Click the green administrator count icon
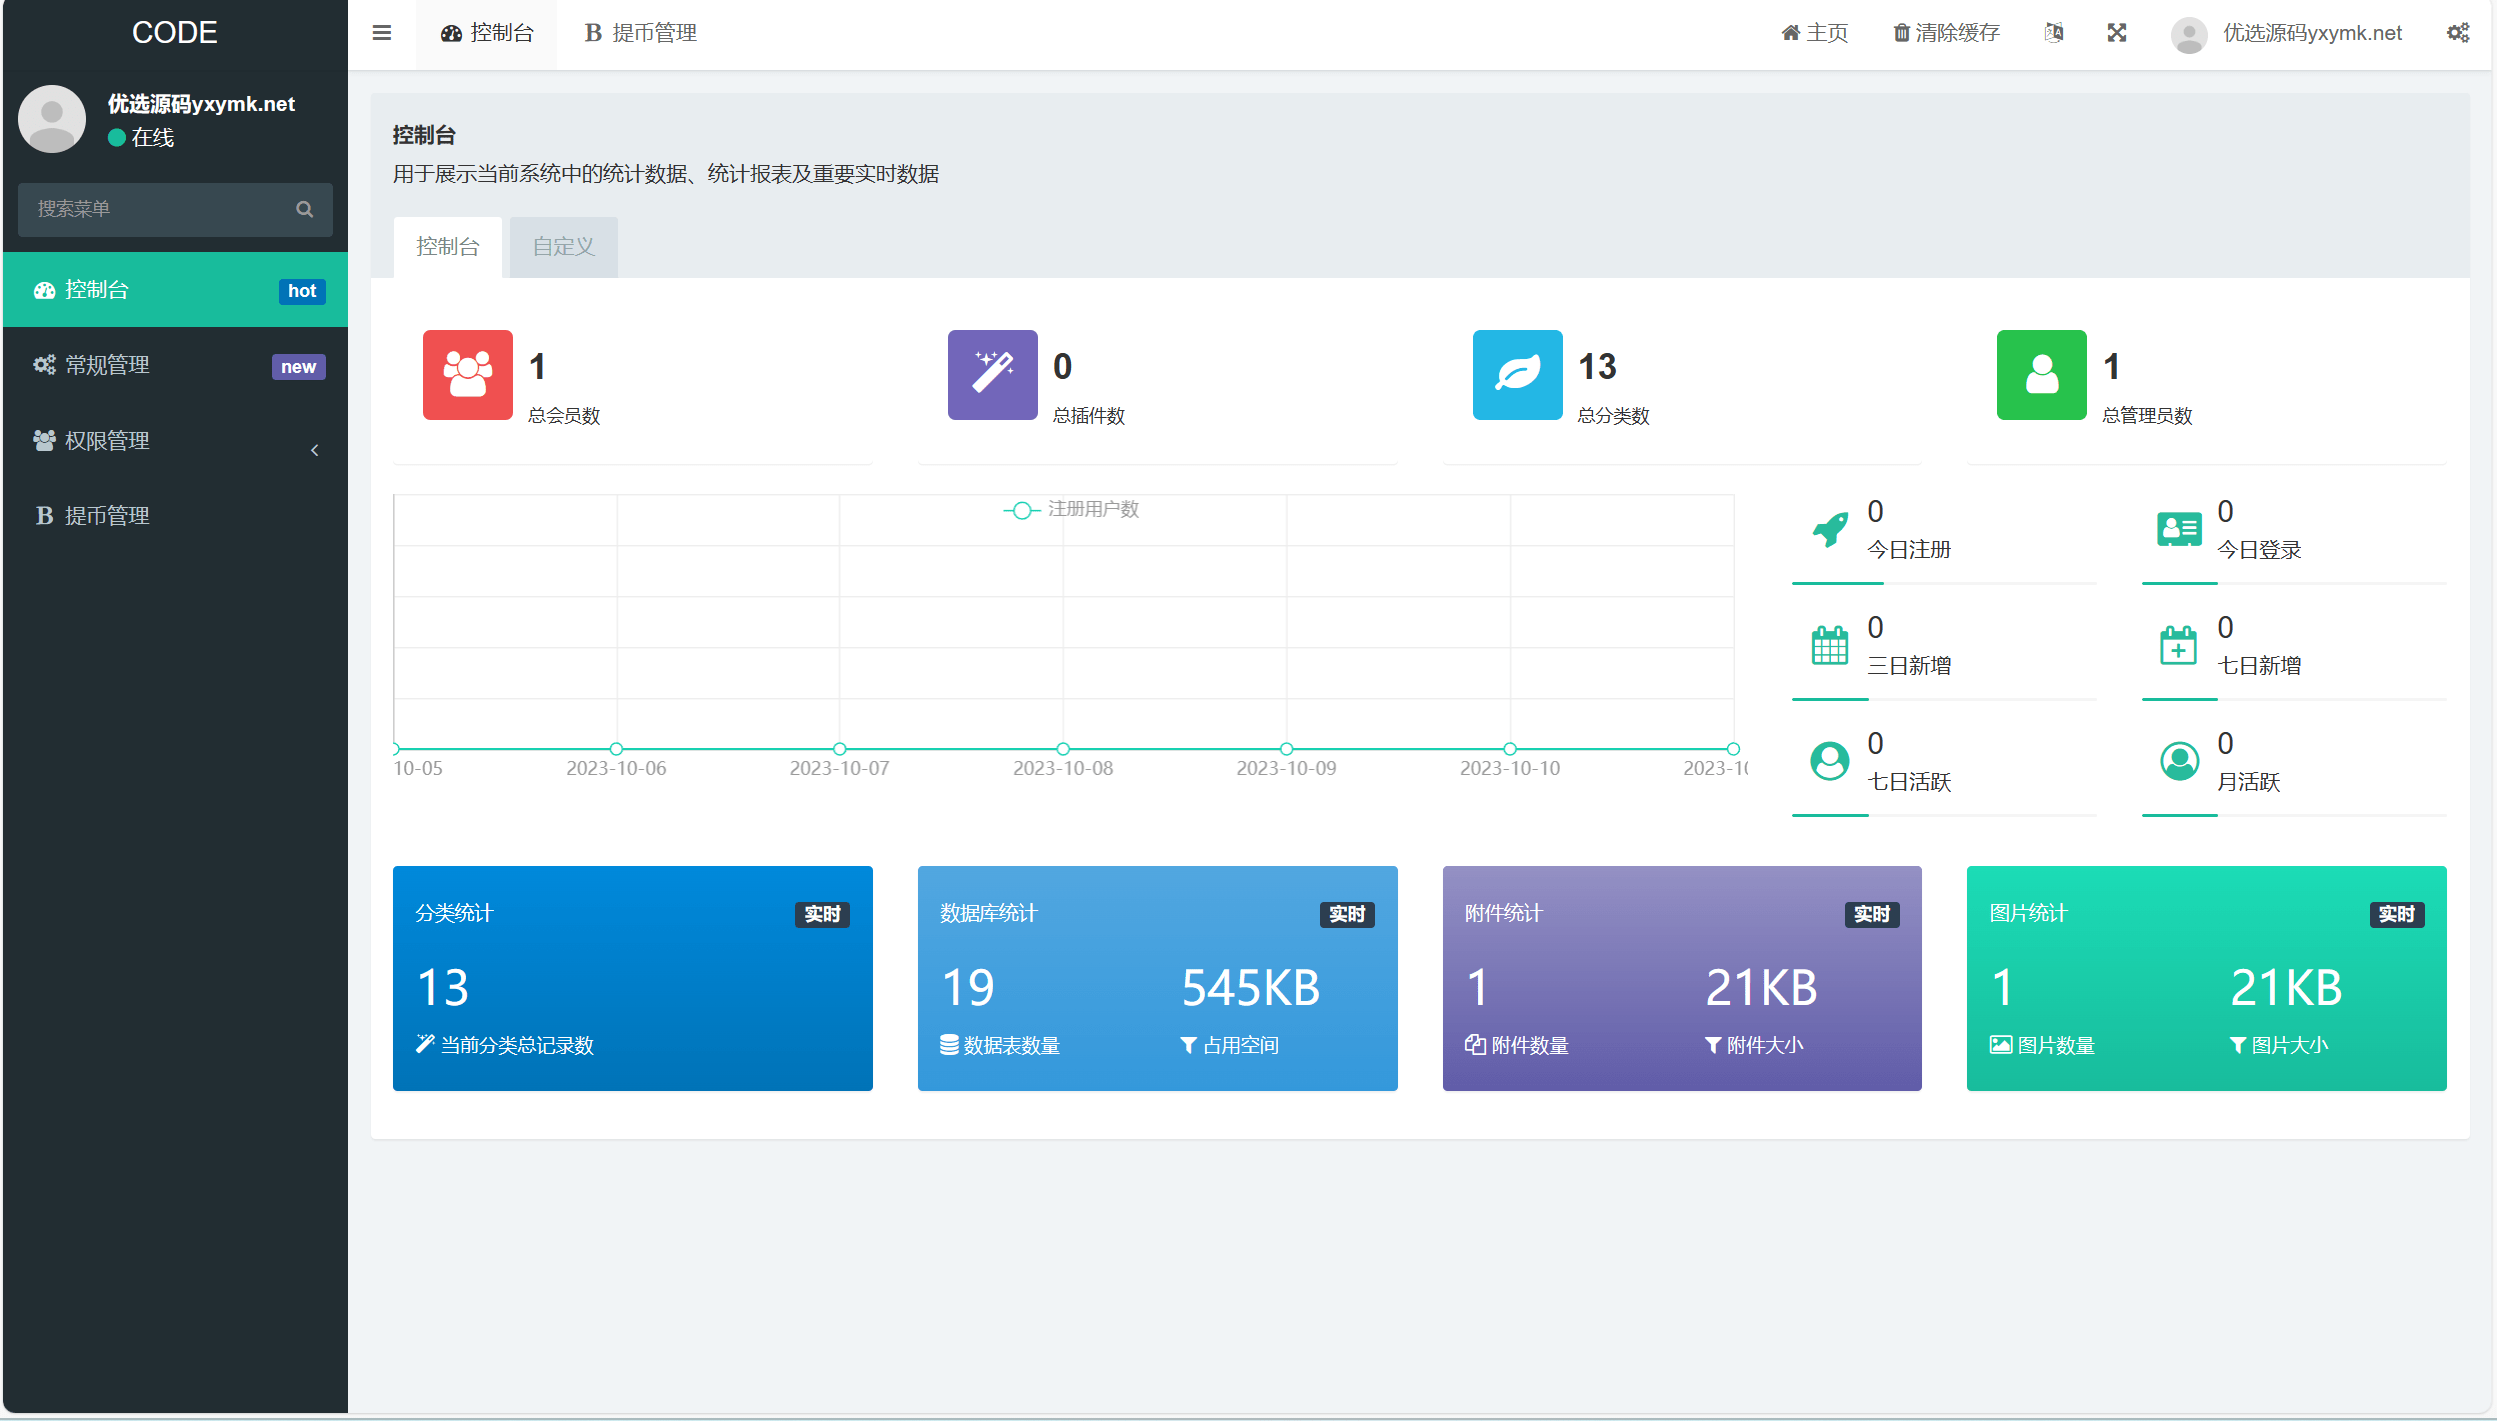The image size is (2497, 1421). click(2041, 375)
